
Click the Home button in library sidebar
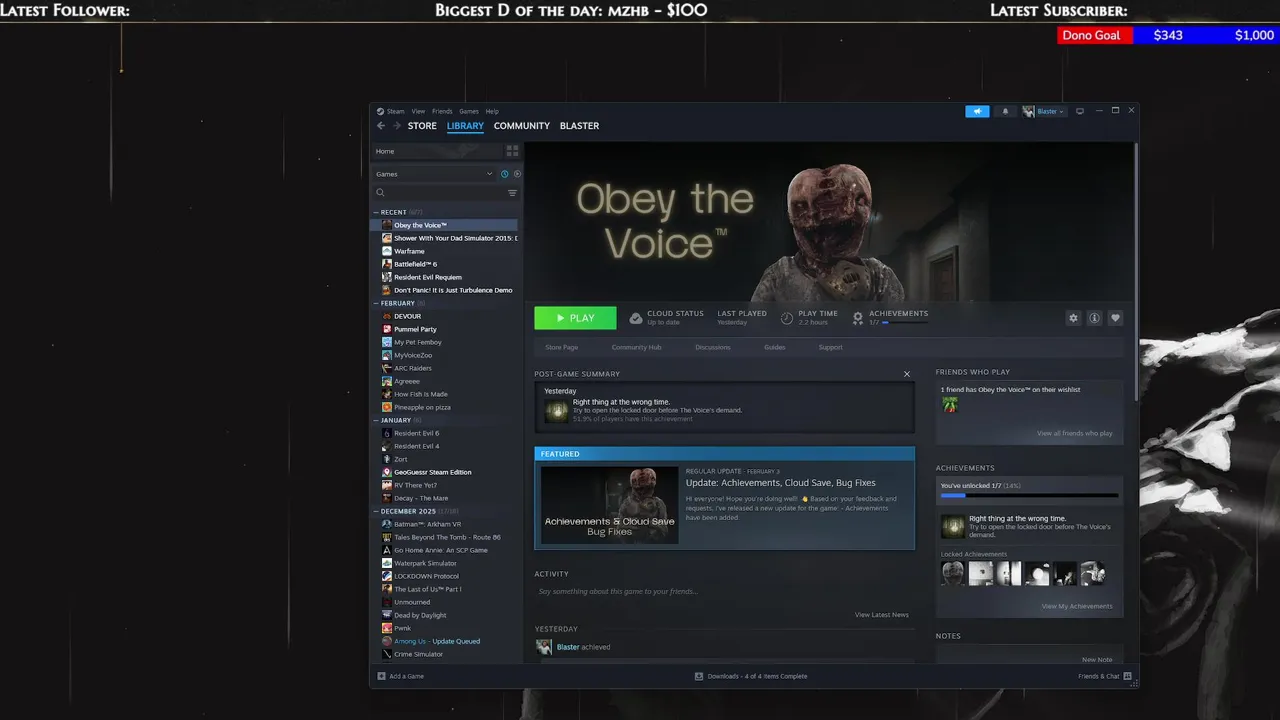[x=437, y=151]
